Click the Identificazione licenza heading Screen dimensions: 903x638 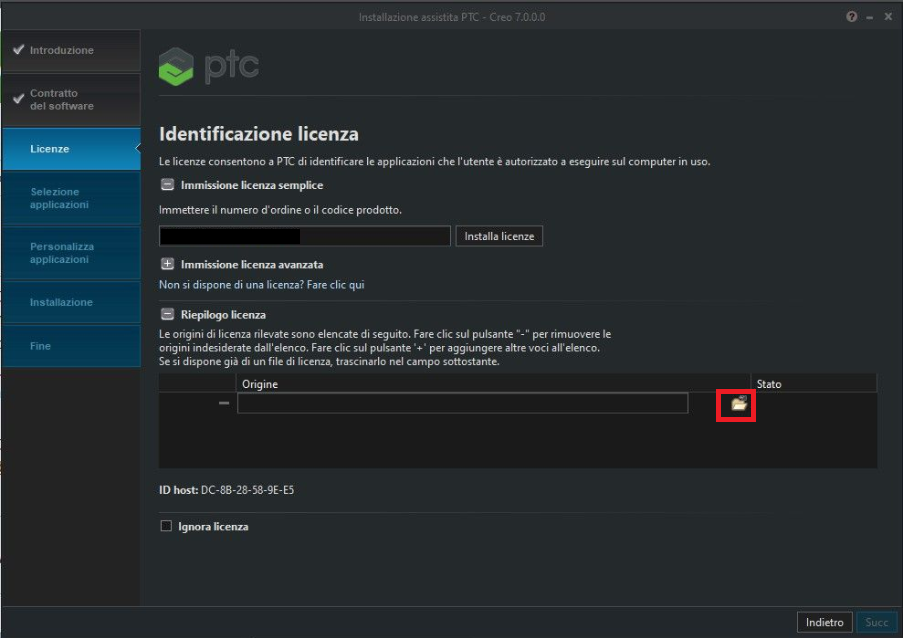tap(259, 134)
